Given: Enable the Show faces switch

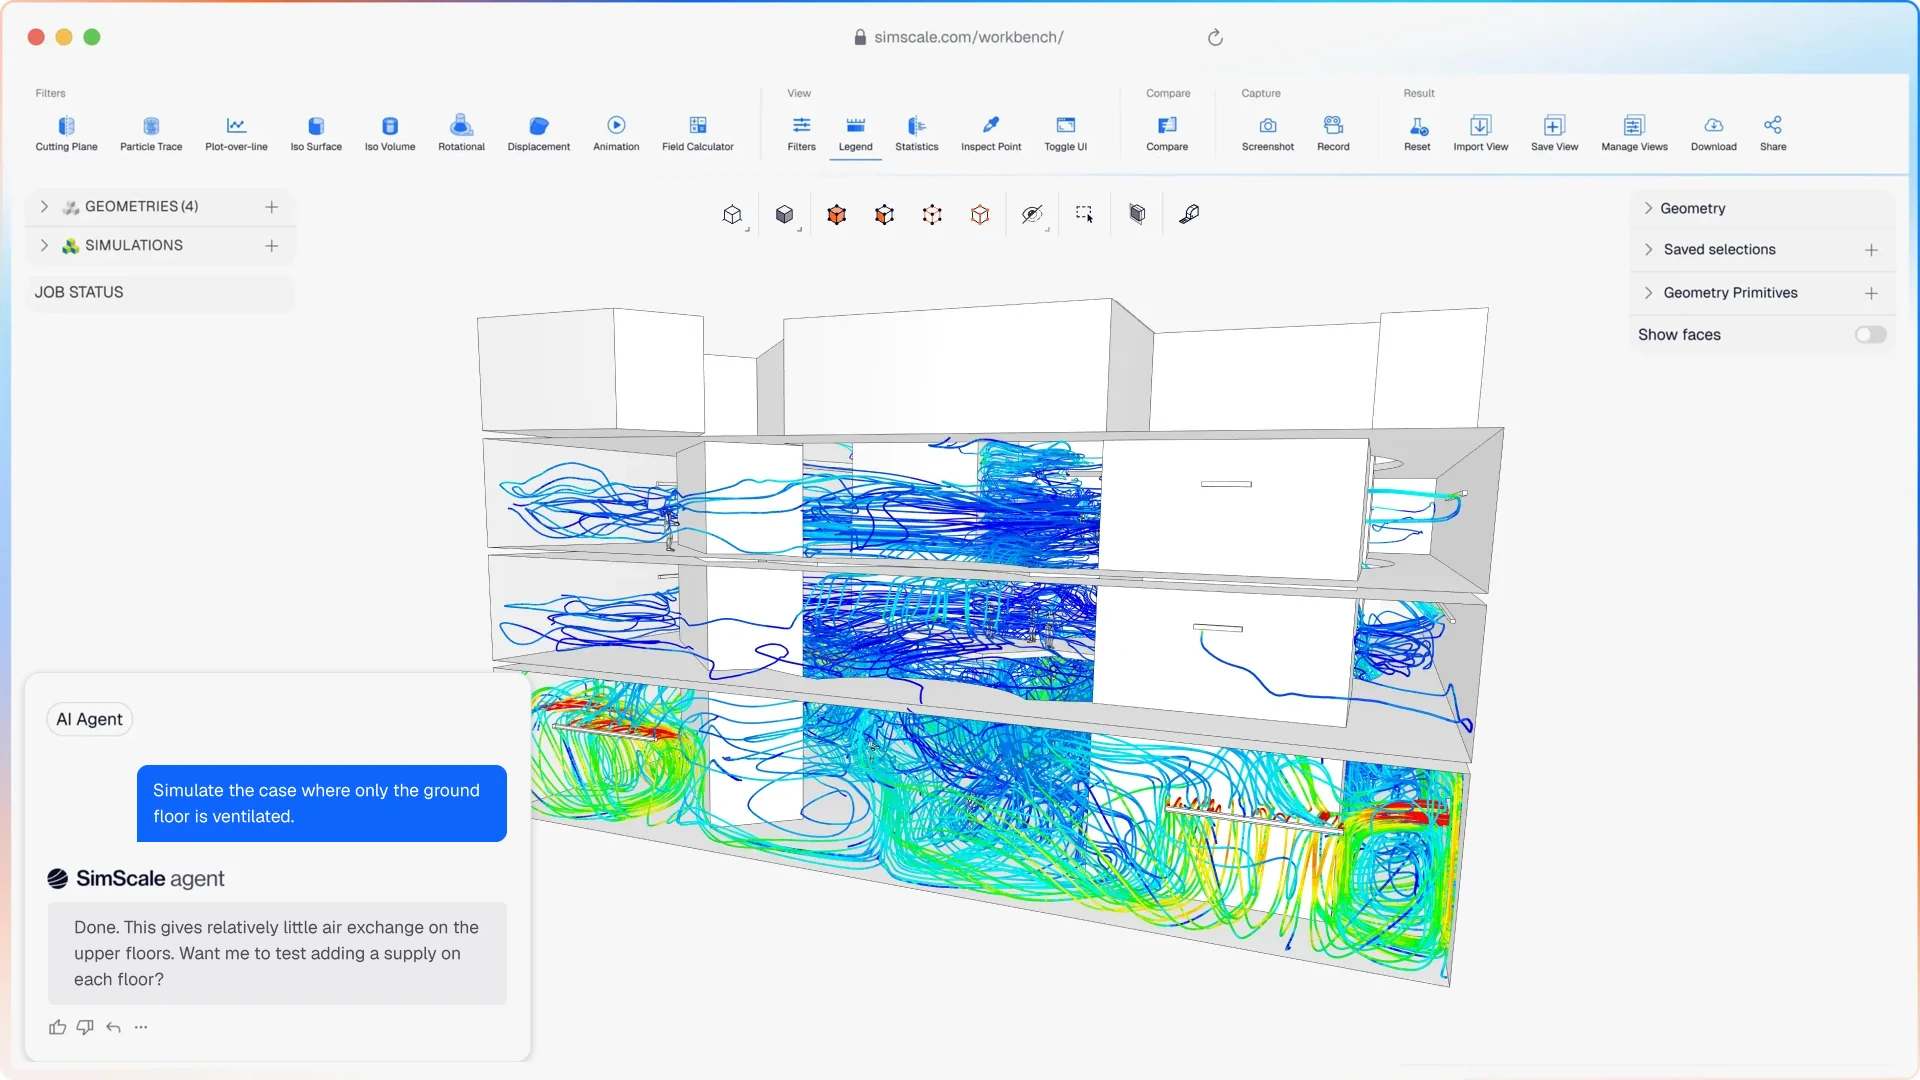Looking at the screenshot, I should [1870, 335].
